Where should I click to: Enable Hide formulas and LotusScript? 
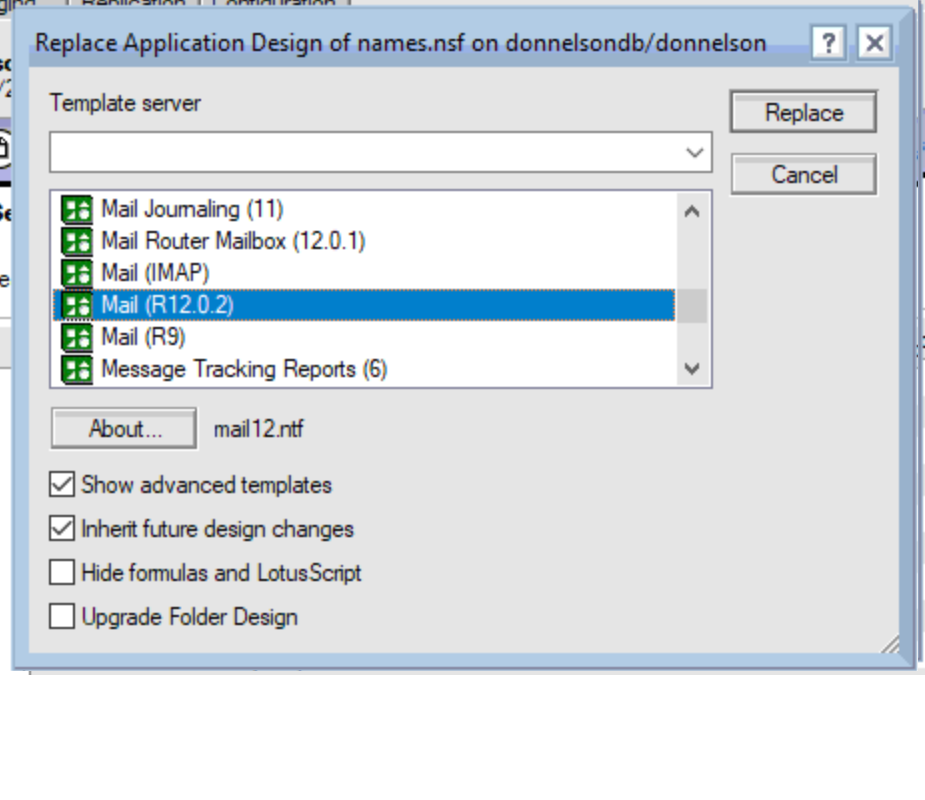point(62,572)
